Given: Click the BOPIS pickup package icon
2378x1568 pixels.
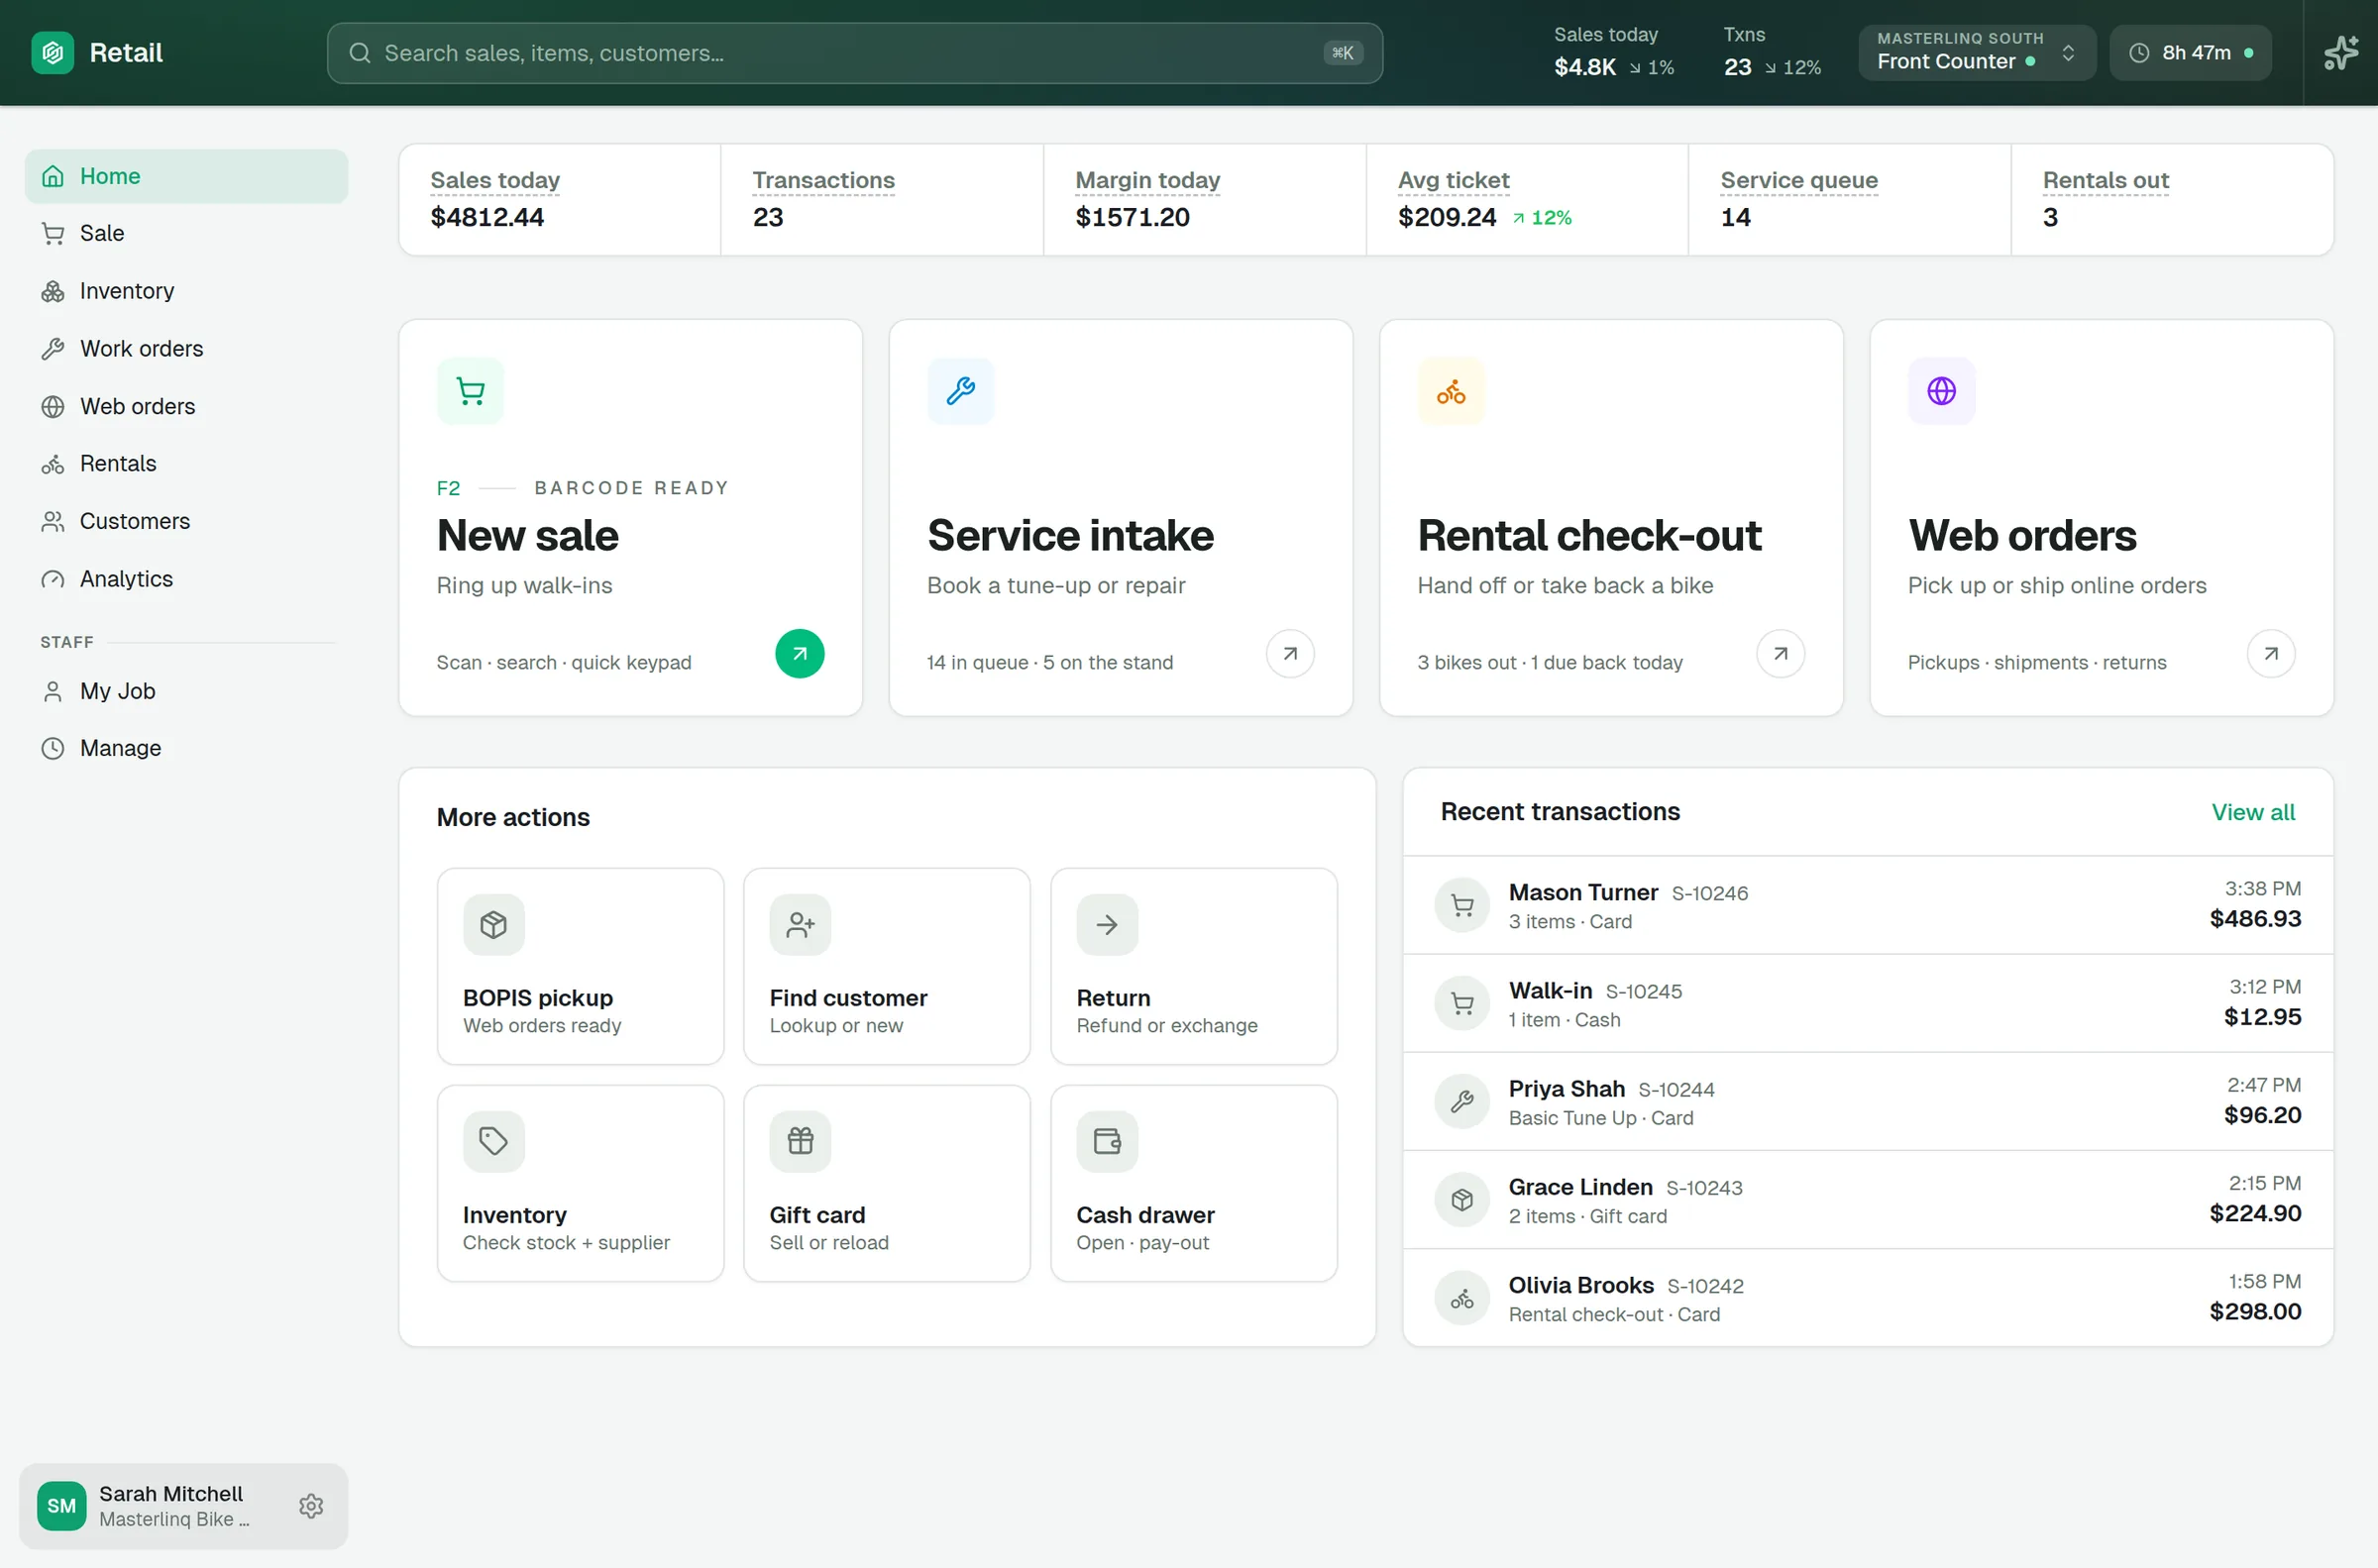Looking at the screenshot, I should tap(494, 925).
